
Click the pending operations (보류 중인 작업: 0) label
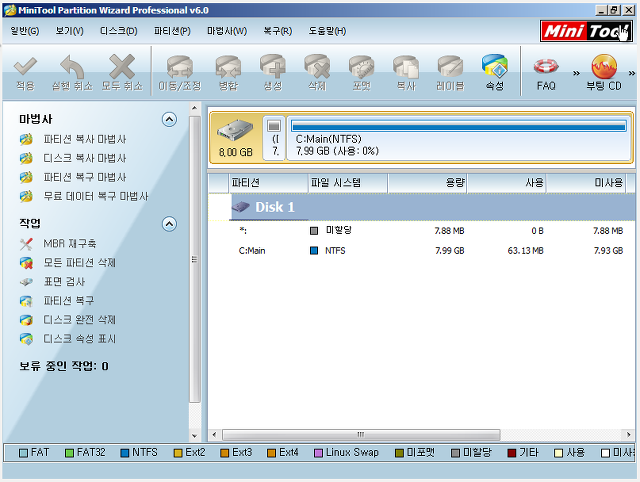click(64, 366)
